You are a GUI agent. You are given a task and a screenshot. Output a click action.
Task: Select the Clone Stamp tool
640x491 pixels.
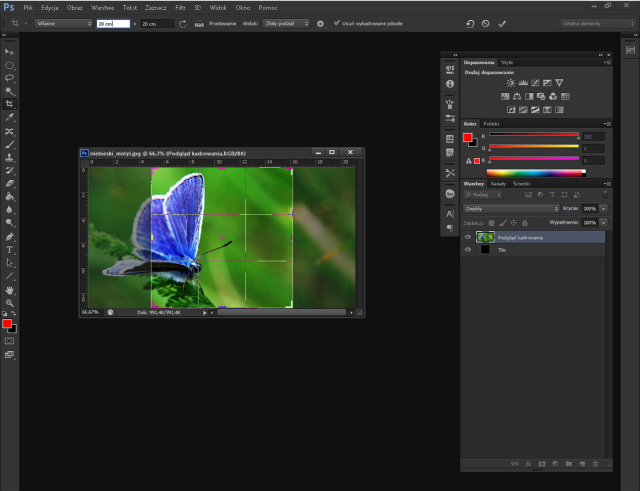pos(9,158)
